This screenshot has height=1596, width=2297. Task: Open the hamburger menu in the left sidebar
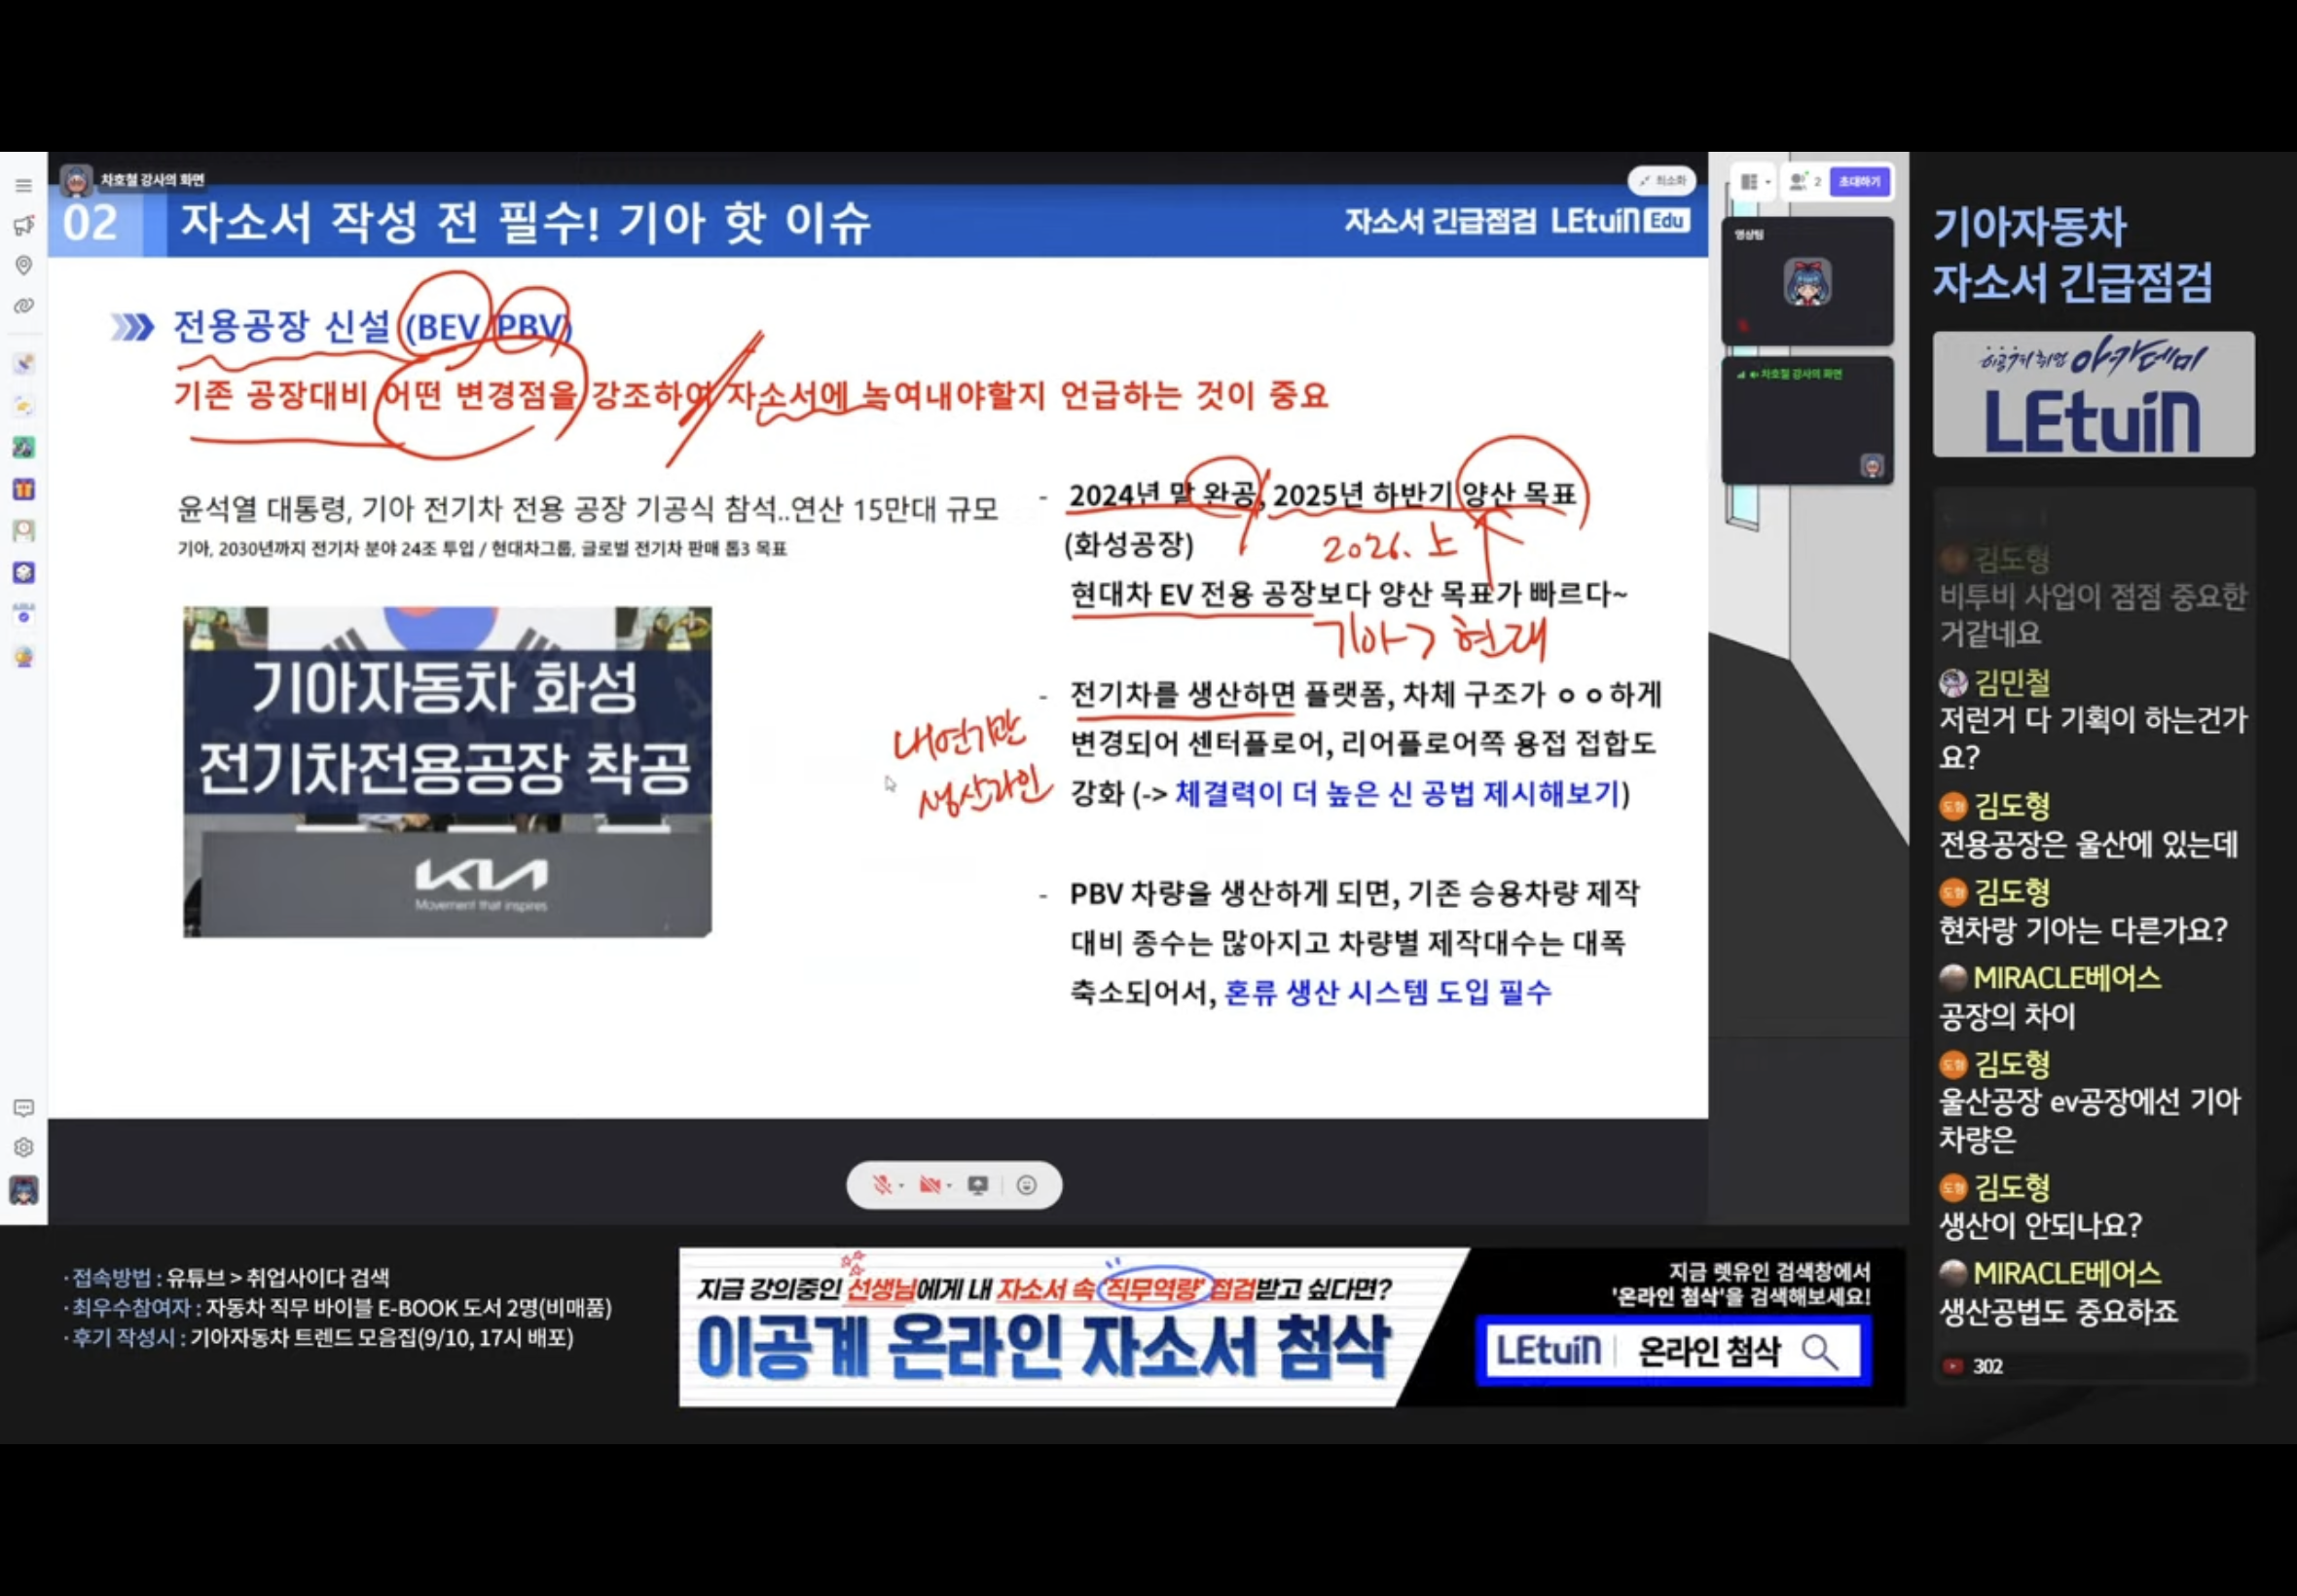point(24,186)
